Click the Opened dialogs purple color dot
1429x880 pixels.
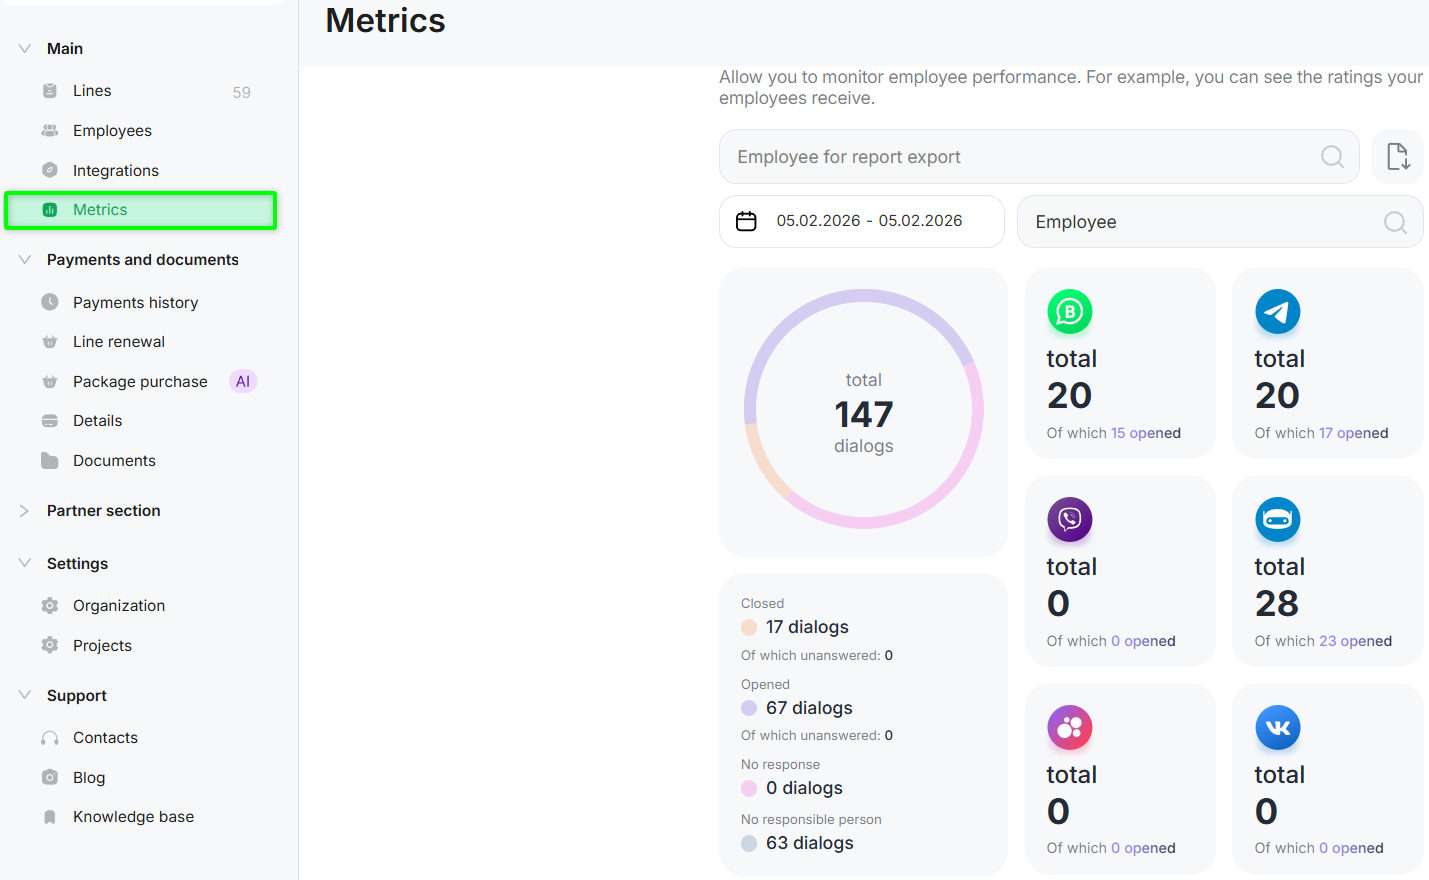(749, 708)
